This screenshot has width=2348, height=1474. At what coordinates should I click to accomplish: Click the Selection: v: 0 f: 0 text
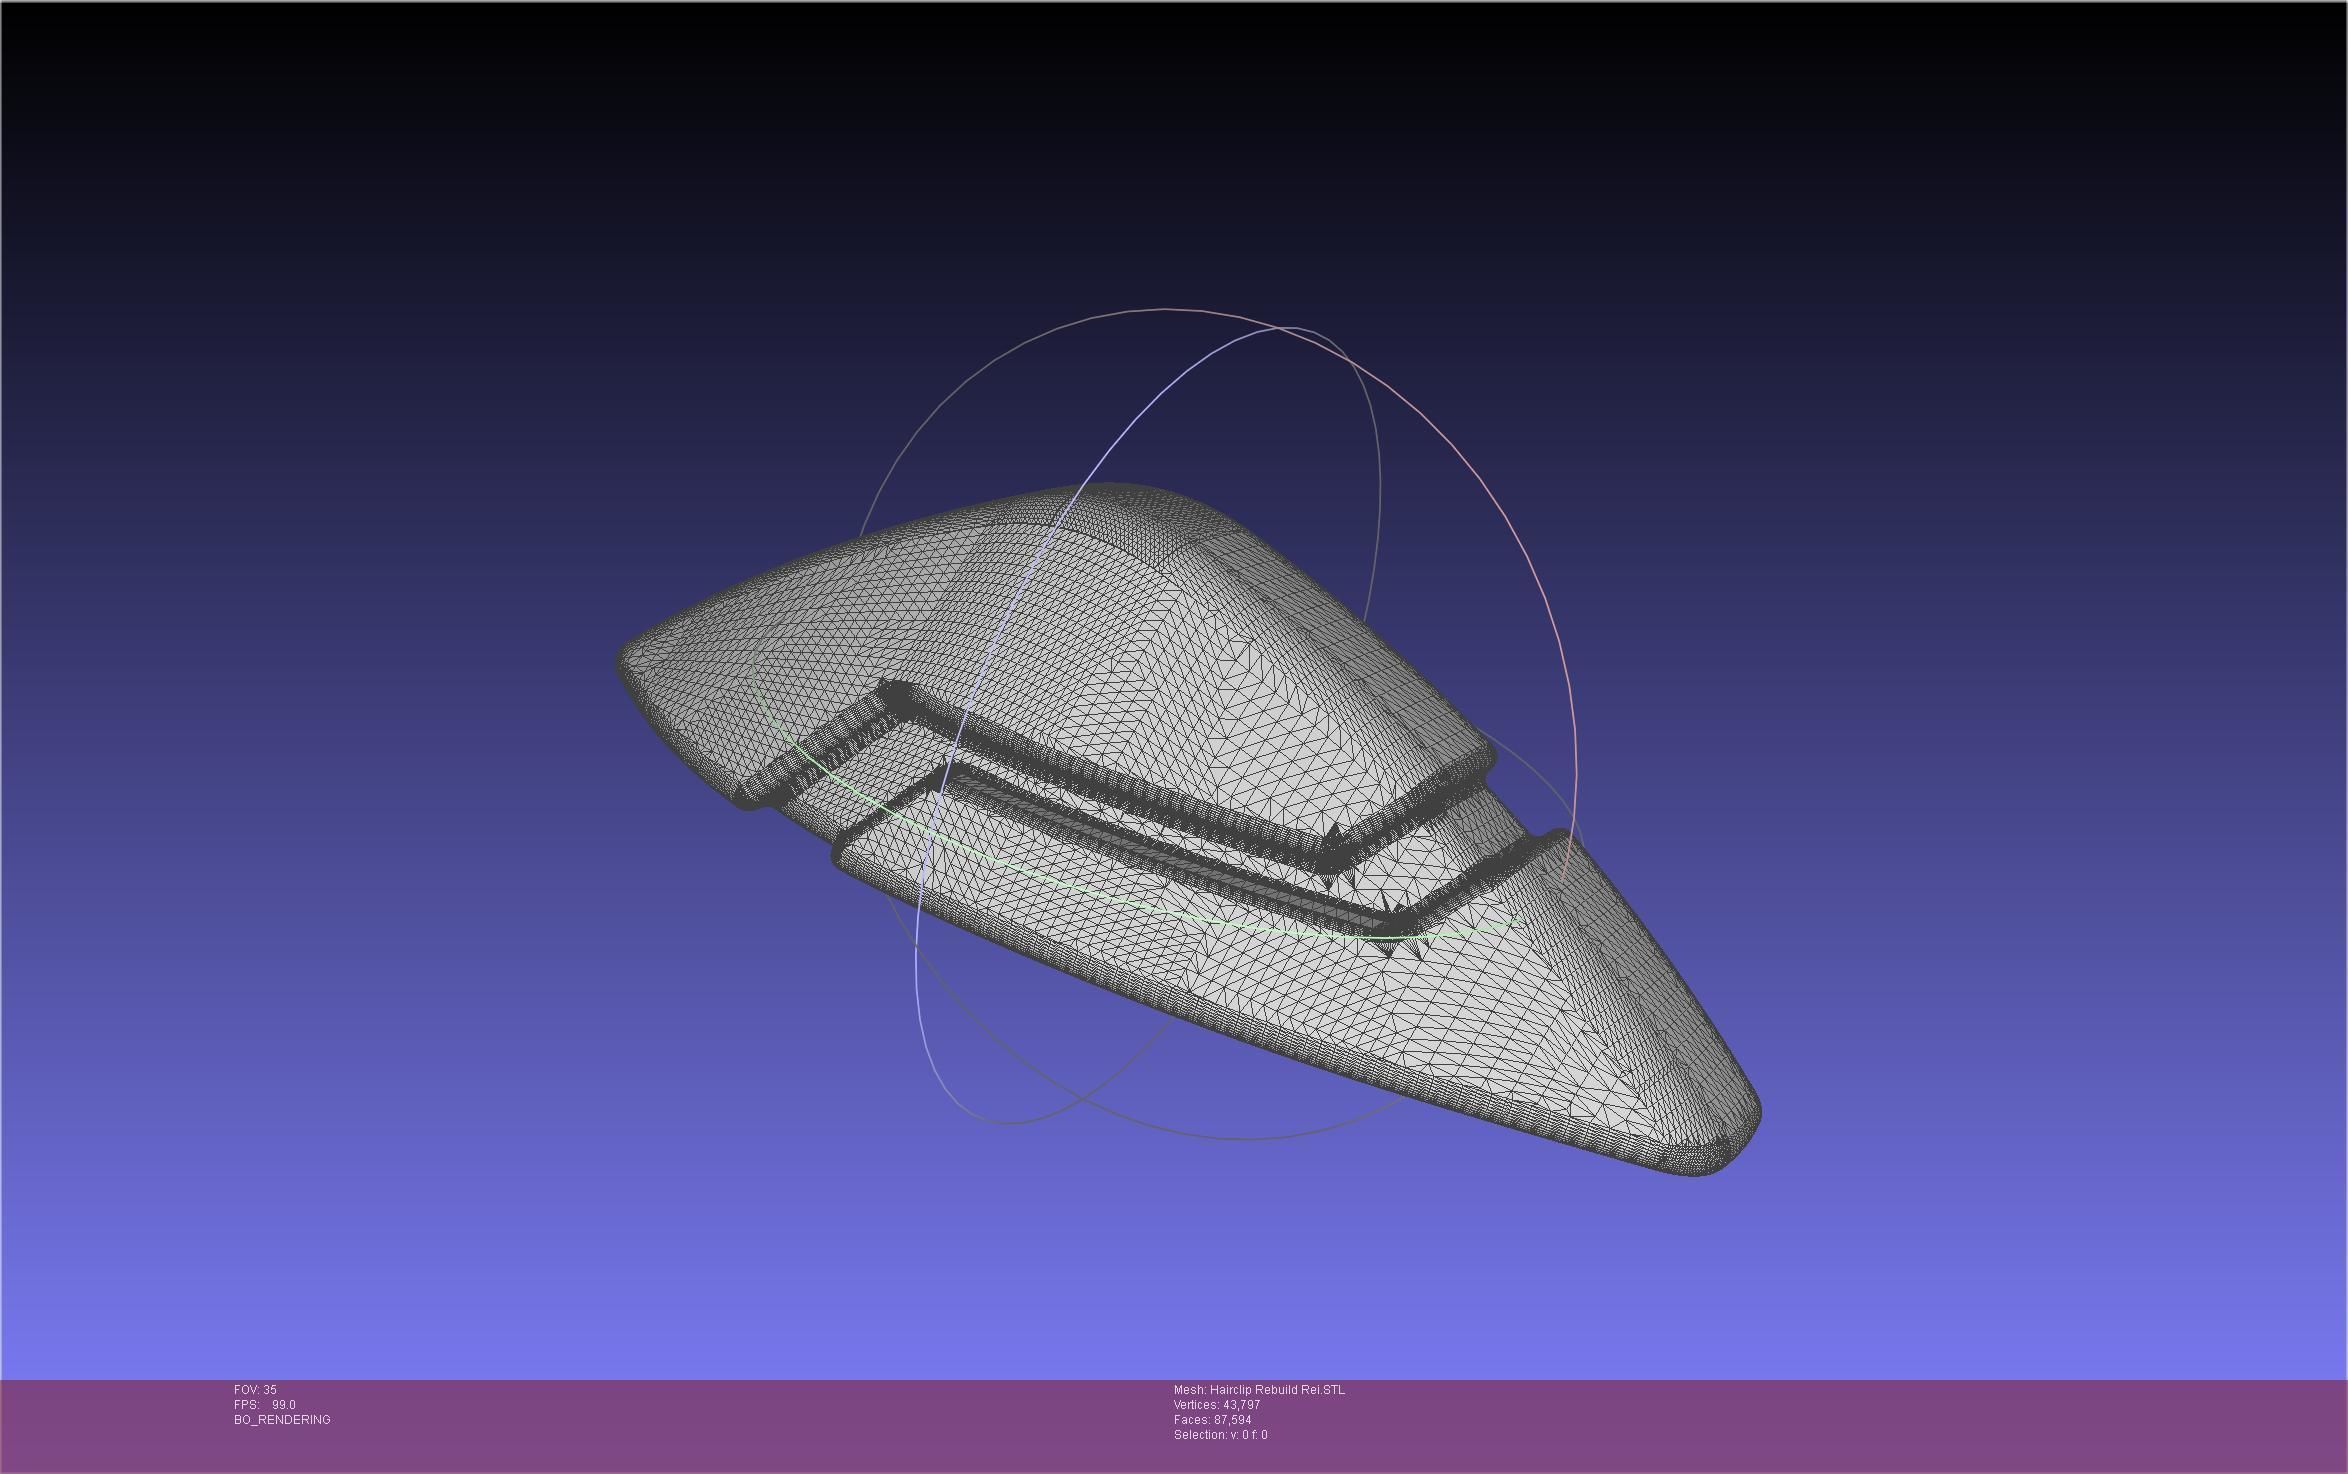pyautogui.click(x=1220, y=1435)
